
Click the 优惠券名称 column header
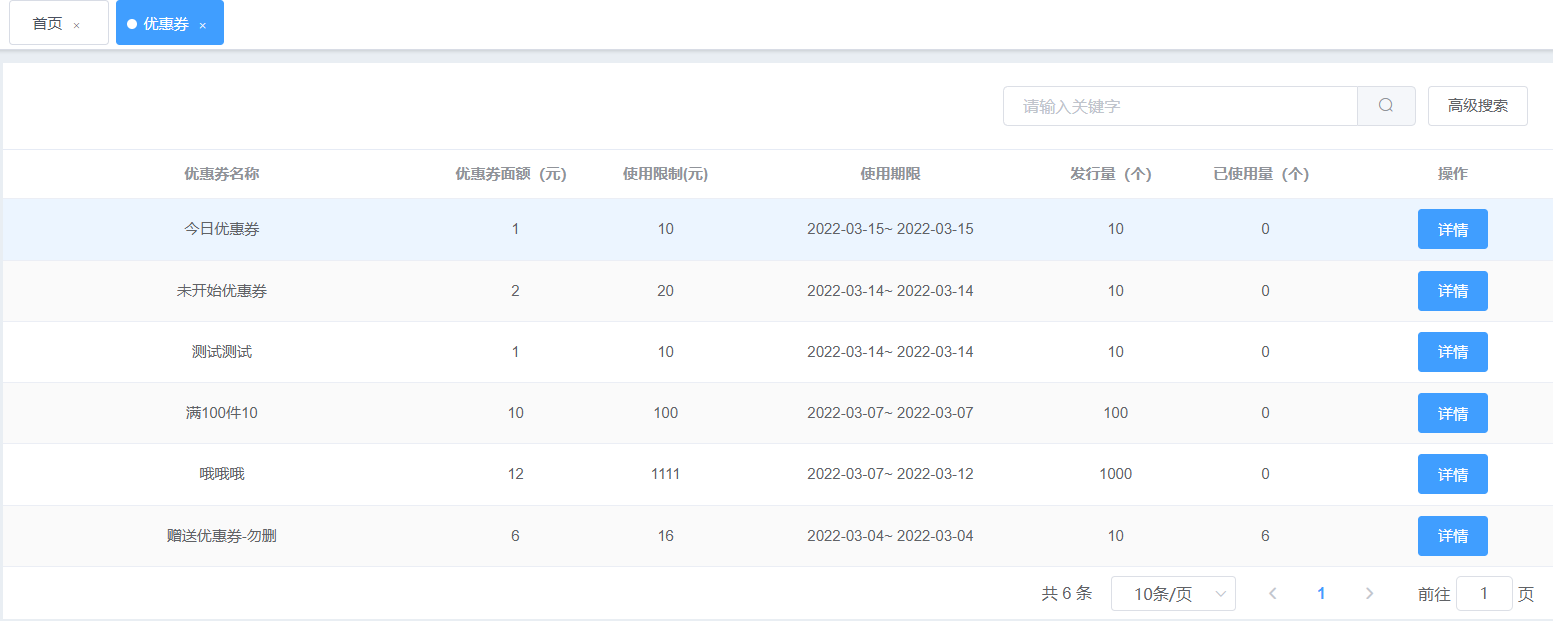pos(222,174)
